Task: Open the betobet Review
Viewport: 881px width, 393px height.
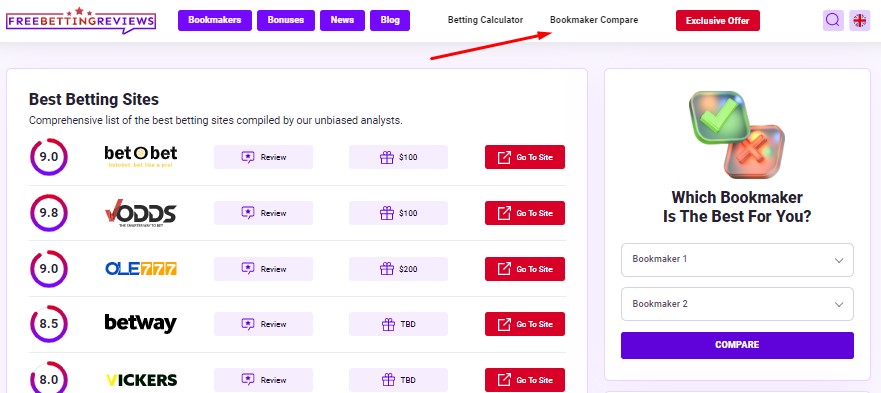Action: click(x=263, y=157)
